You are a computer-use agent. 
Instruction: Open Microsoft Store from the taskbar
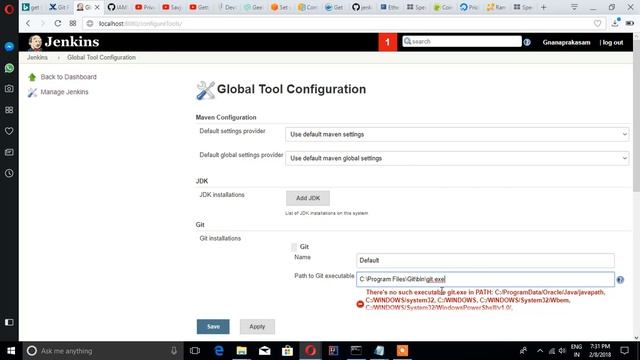[x=287, y=351]
